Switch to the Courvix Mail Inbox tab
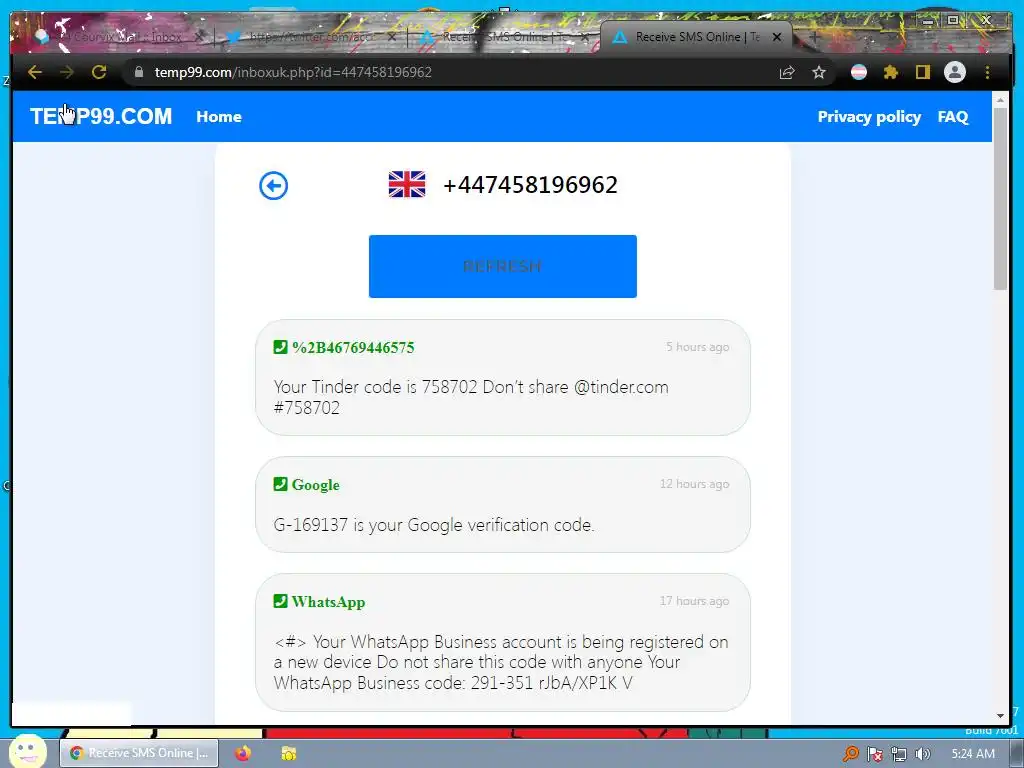The height and width of the screenshot is (768, 1024). pyautogui.click(x=119, y=37)
